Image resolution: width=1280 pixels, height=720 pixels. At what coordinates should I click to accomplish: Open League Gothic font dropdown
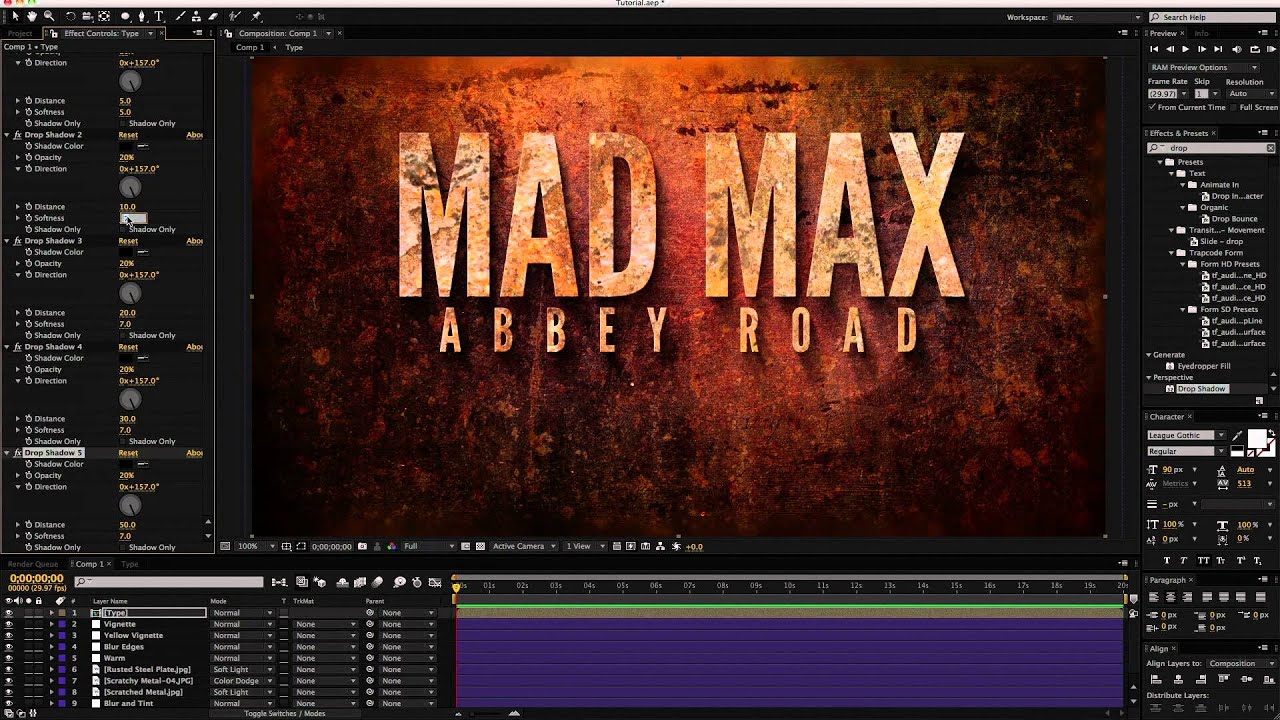coord(1186,435)
